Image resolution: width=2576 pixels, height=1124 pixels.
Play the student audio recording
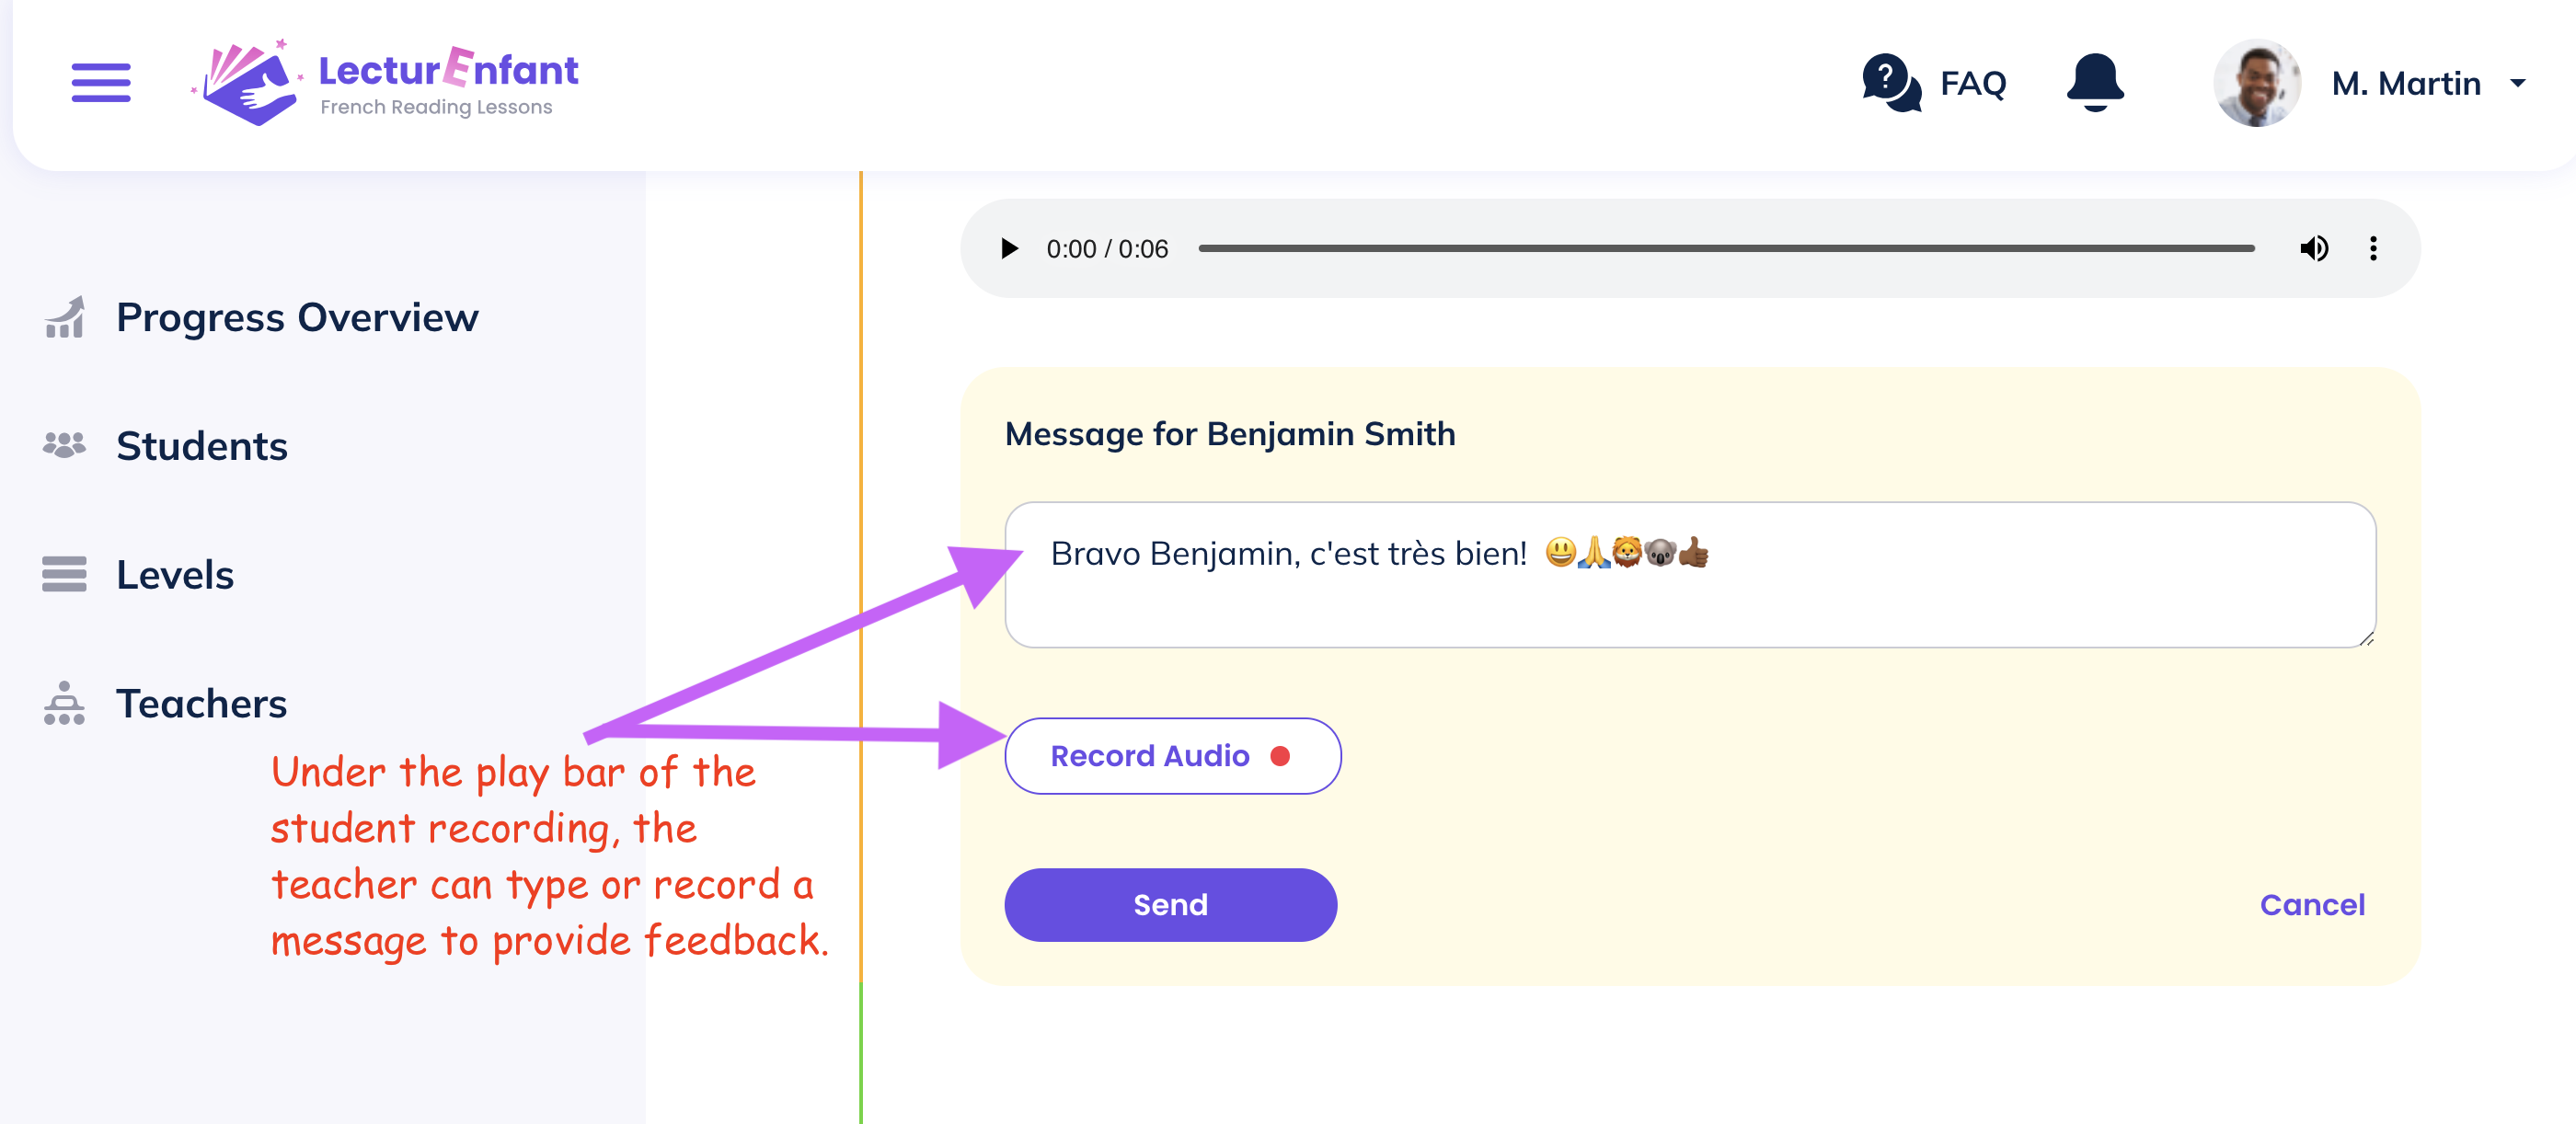pyautogui.click(x=1008, y=248)
